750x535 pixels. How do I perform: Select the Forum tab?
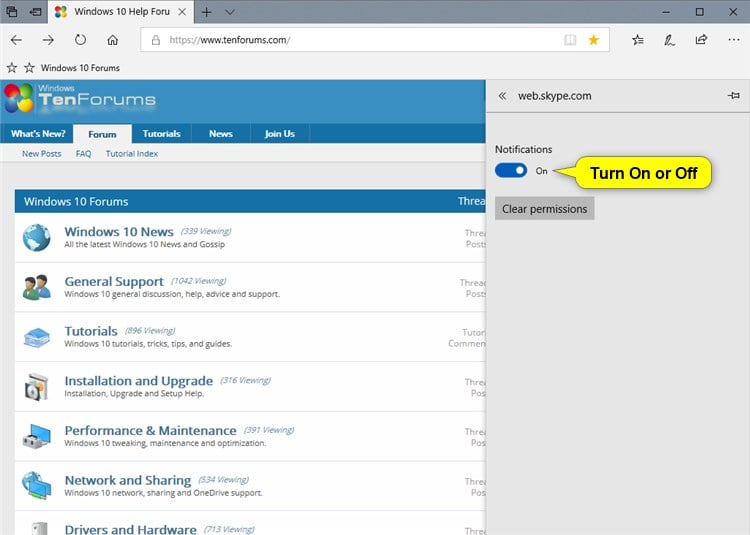click(x=102, y=134)
